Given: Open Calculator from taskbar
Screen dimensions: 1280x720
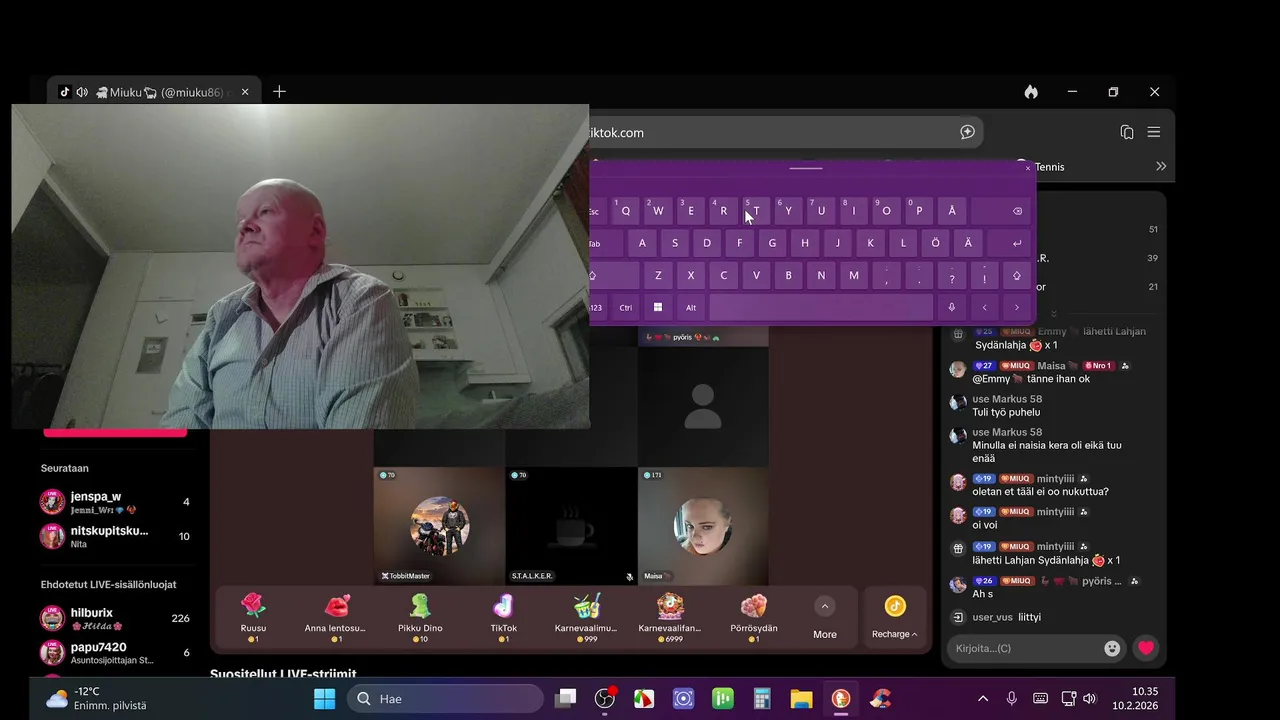Looking at the screenshot, I should point(762,698).
